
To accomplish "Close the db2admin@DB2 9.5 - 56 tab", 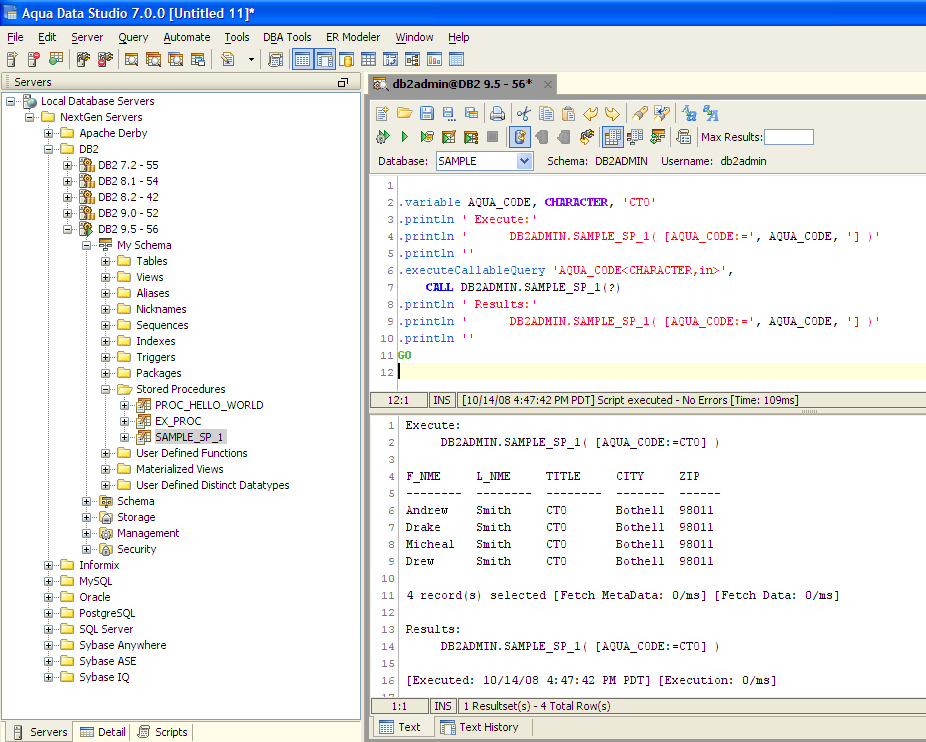I will point(547,84).
